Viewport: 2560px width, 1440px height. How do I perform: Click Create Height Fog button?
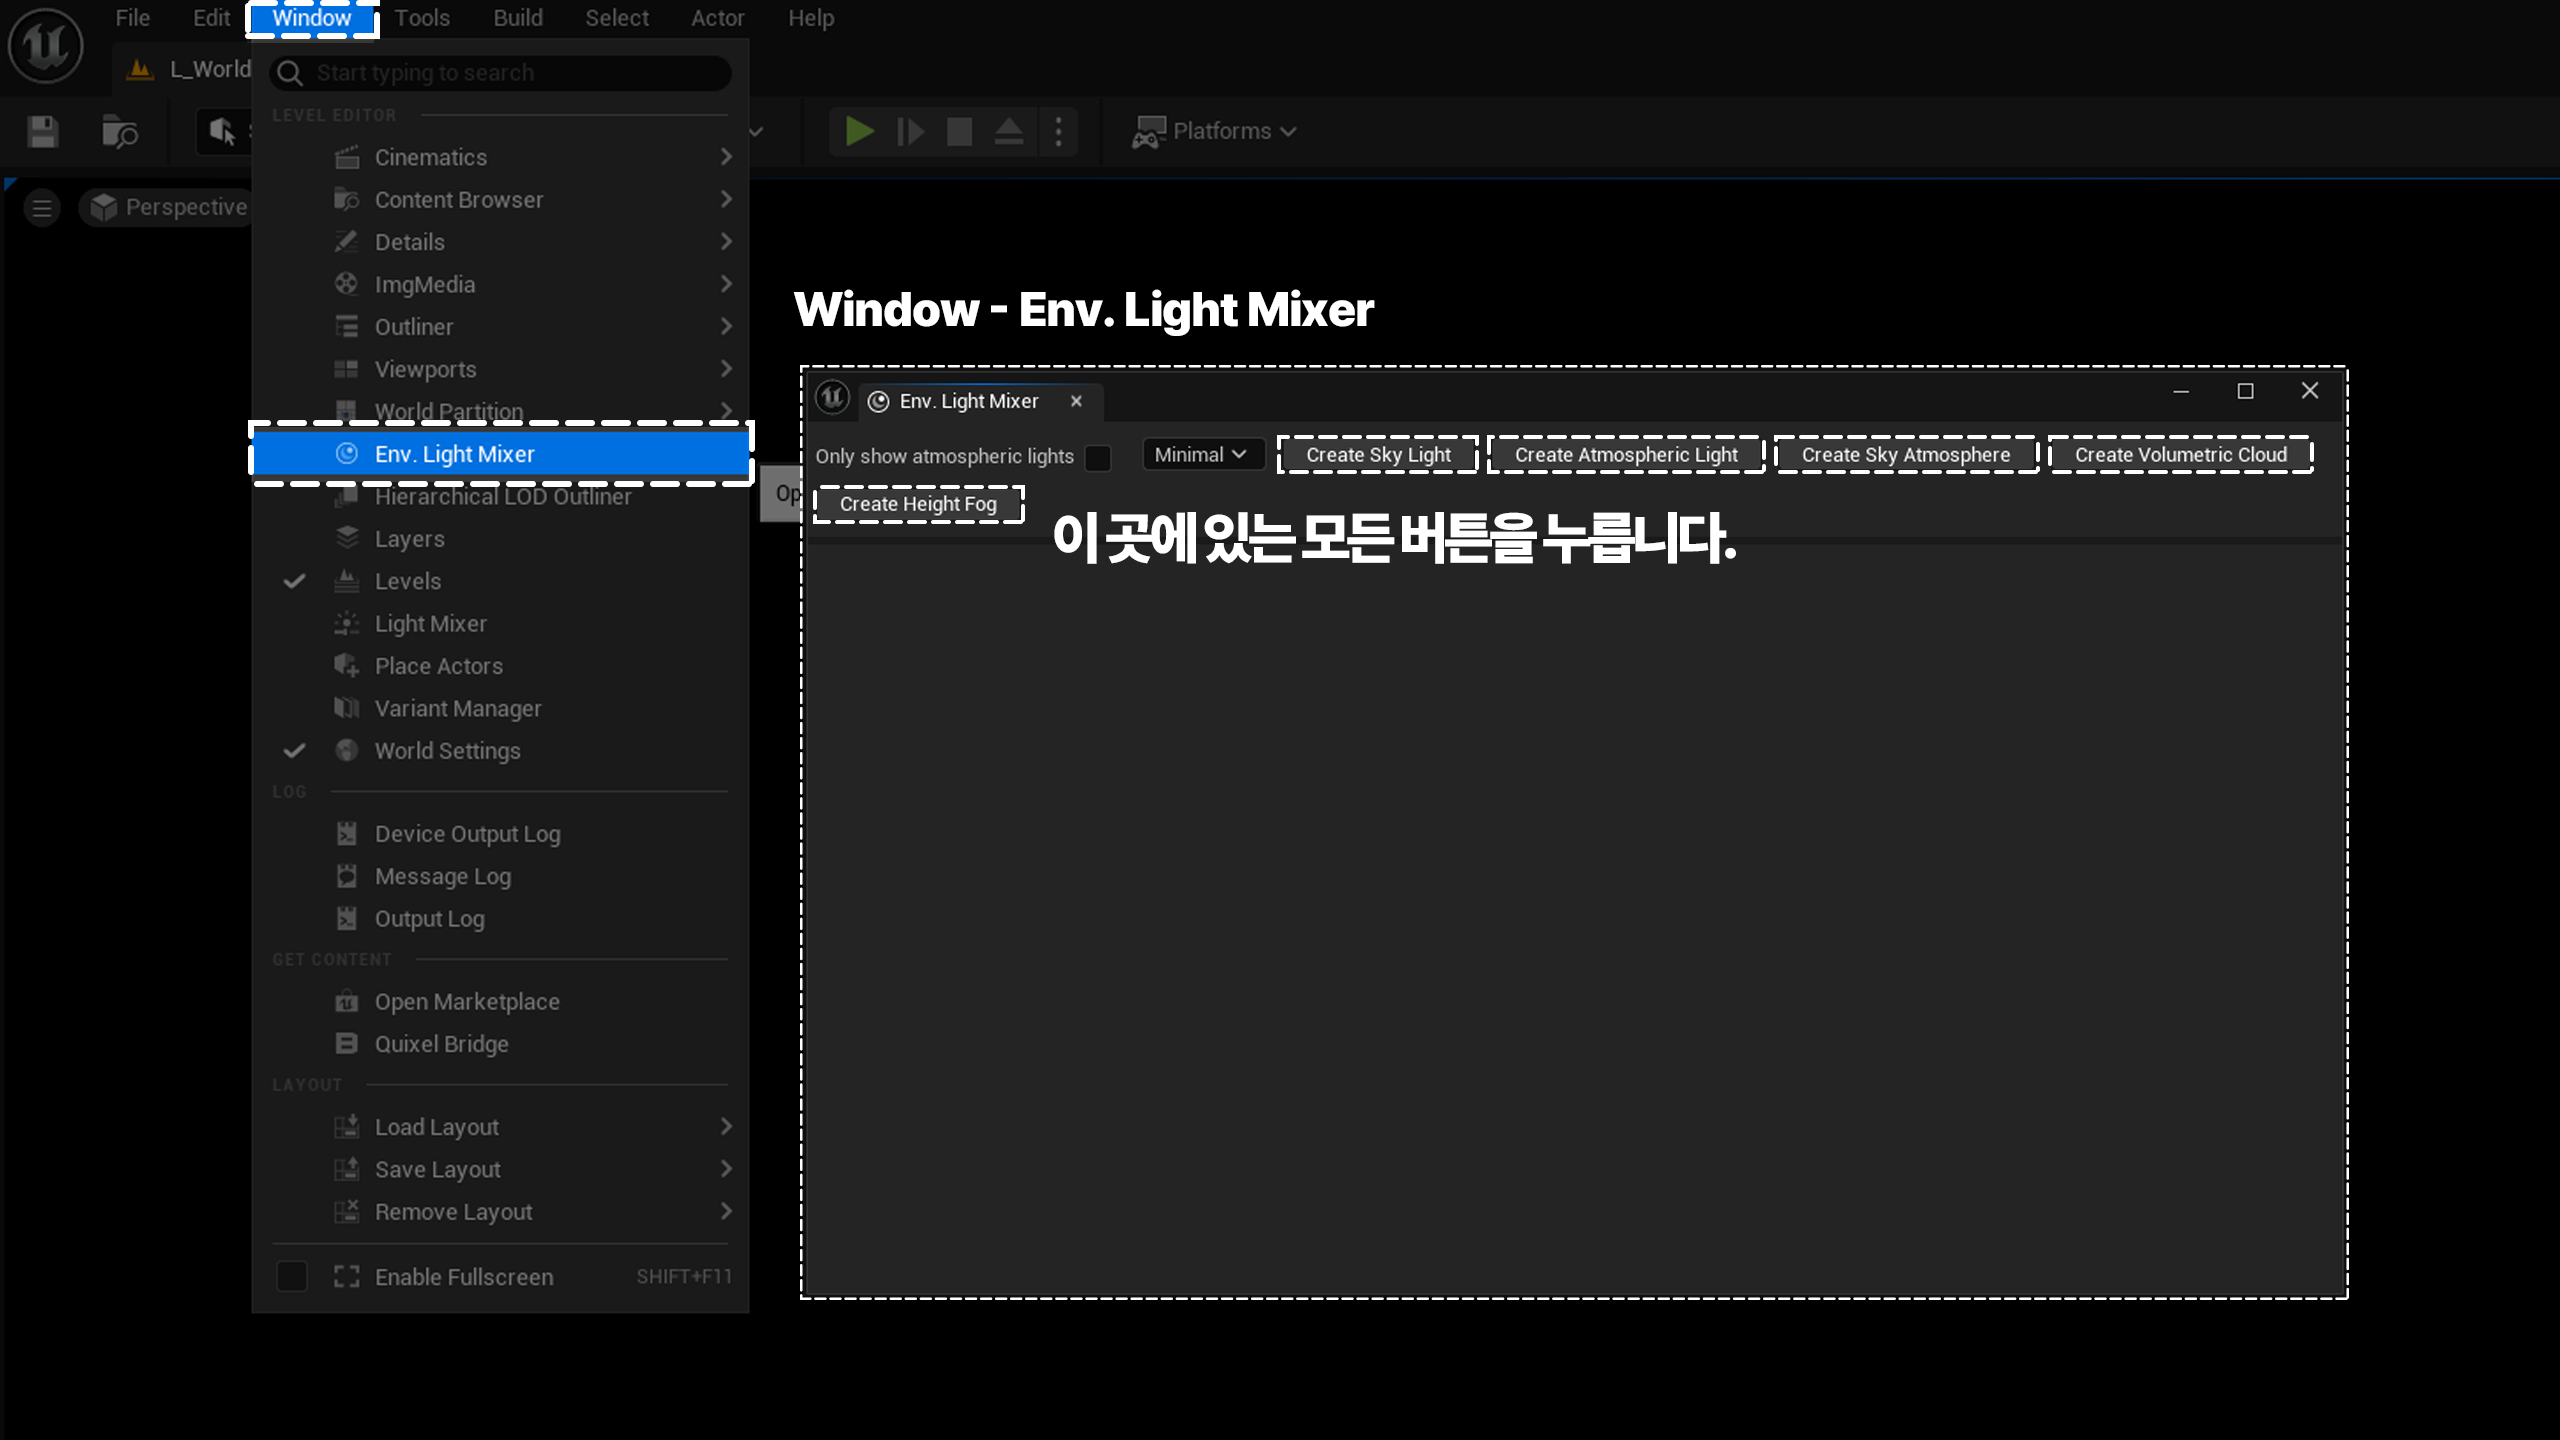918,504
